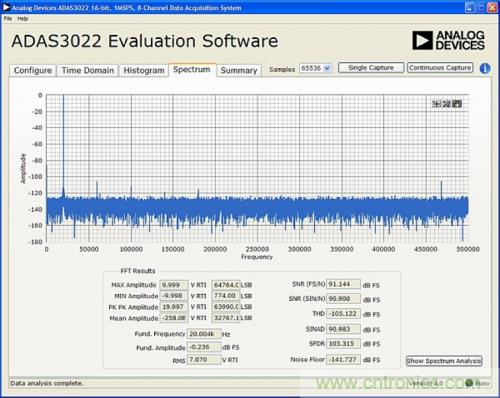The height and width of the screenshot is (398, 500).
Task: Start Continuous Capture
Action: [x=440, y=68]
